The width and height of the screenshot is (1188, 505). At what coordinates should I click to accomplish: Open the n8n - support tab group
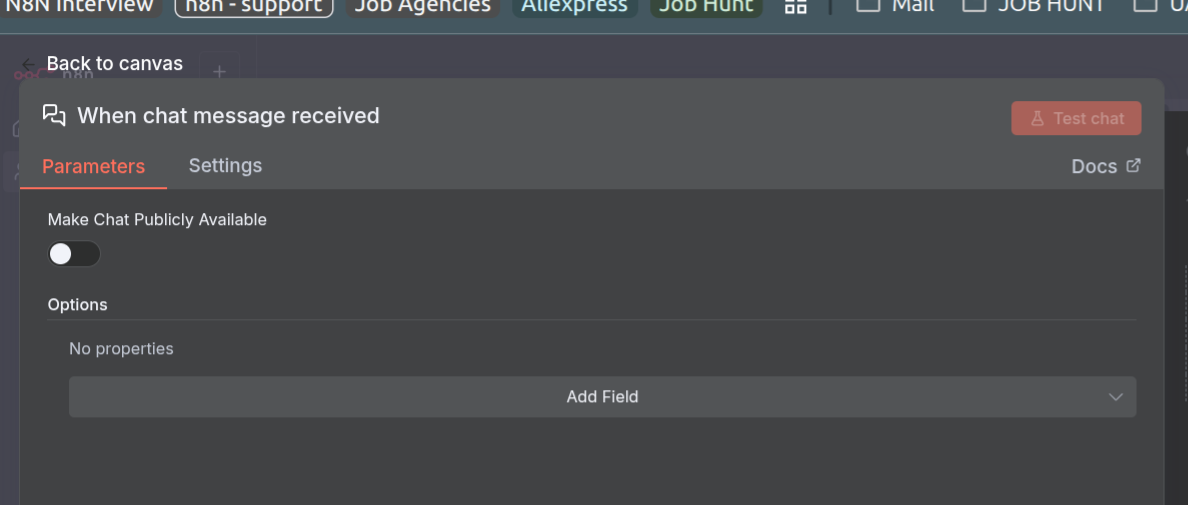point(254,6)
